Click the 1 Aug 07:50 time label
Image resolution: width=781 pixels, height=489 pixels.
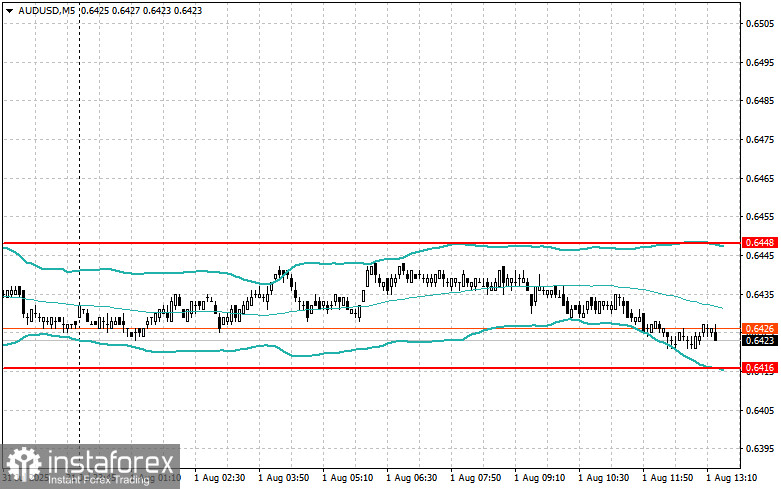point(476,478)
